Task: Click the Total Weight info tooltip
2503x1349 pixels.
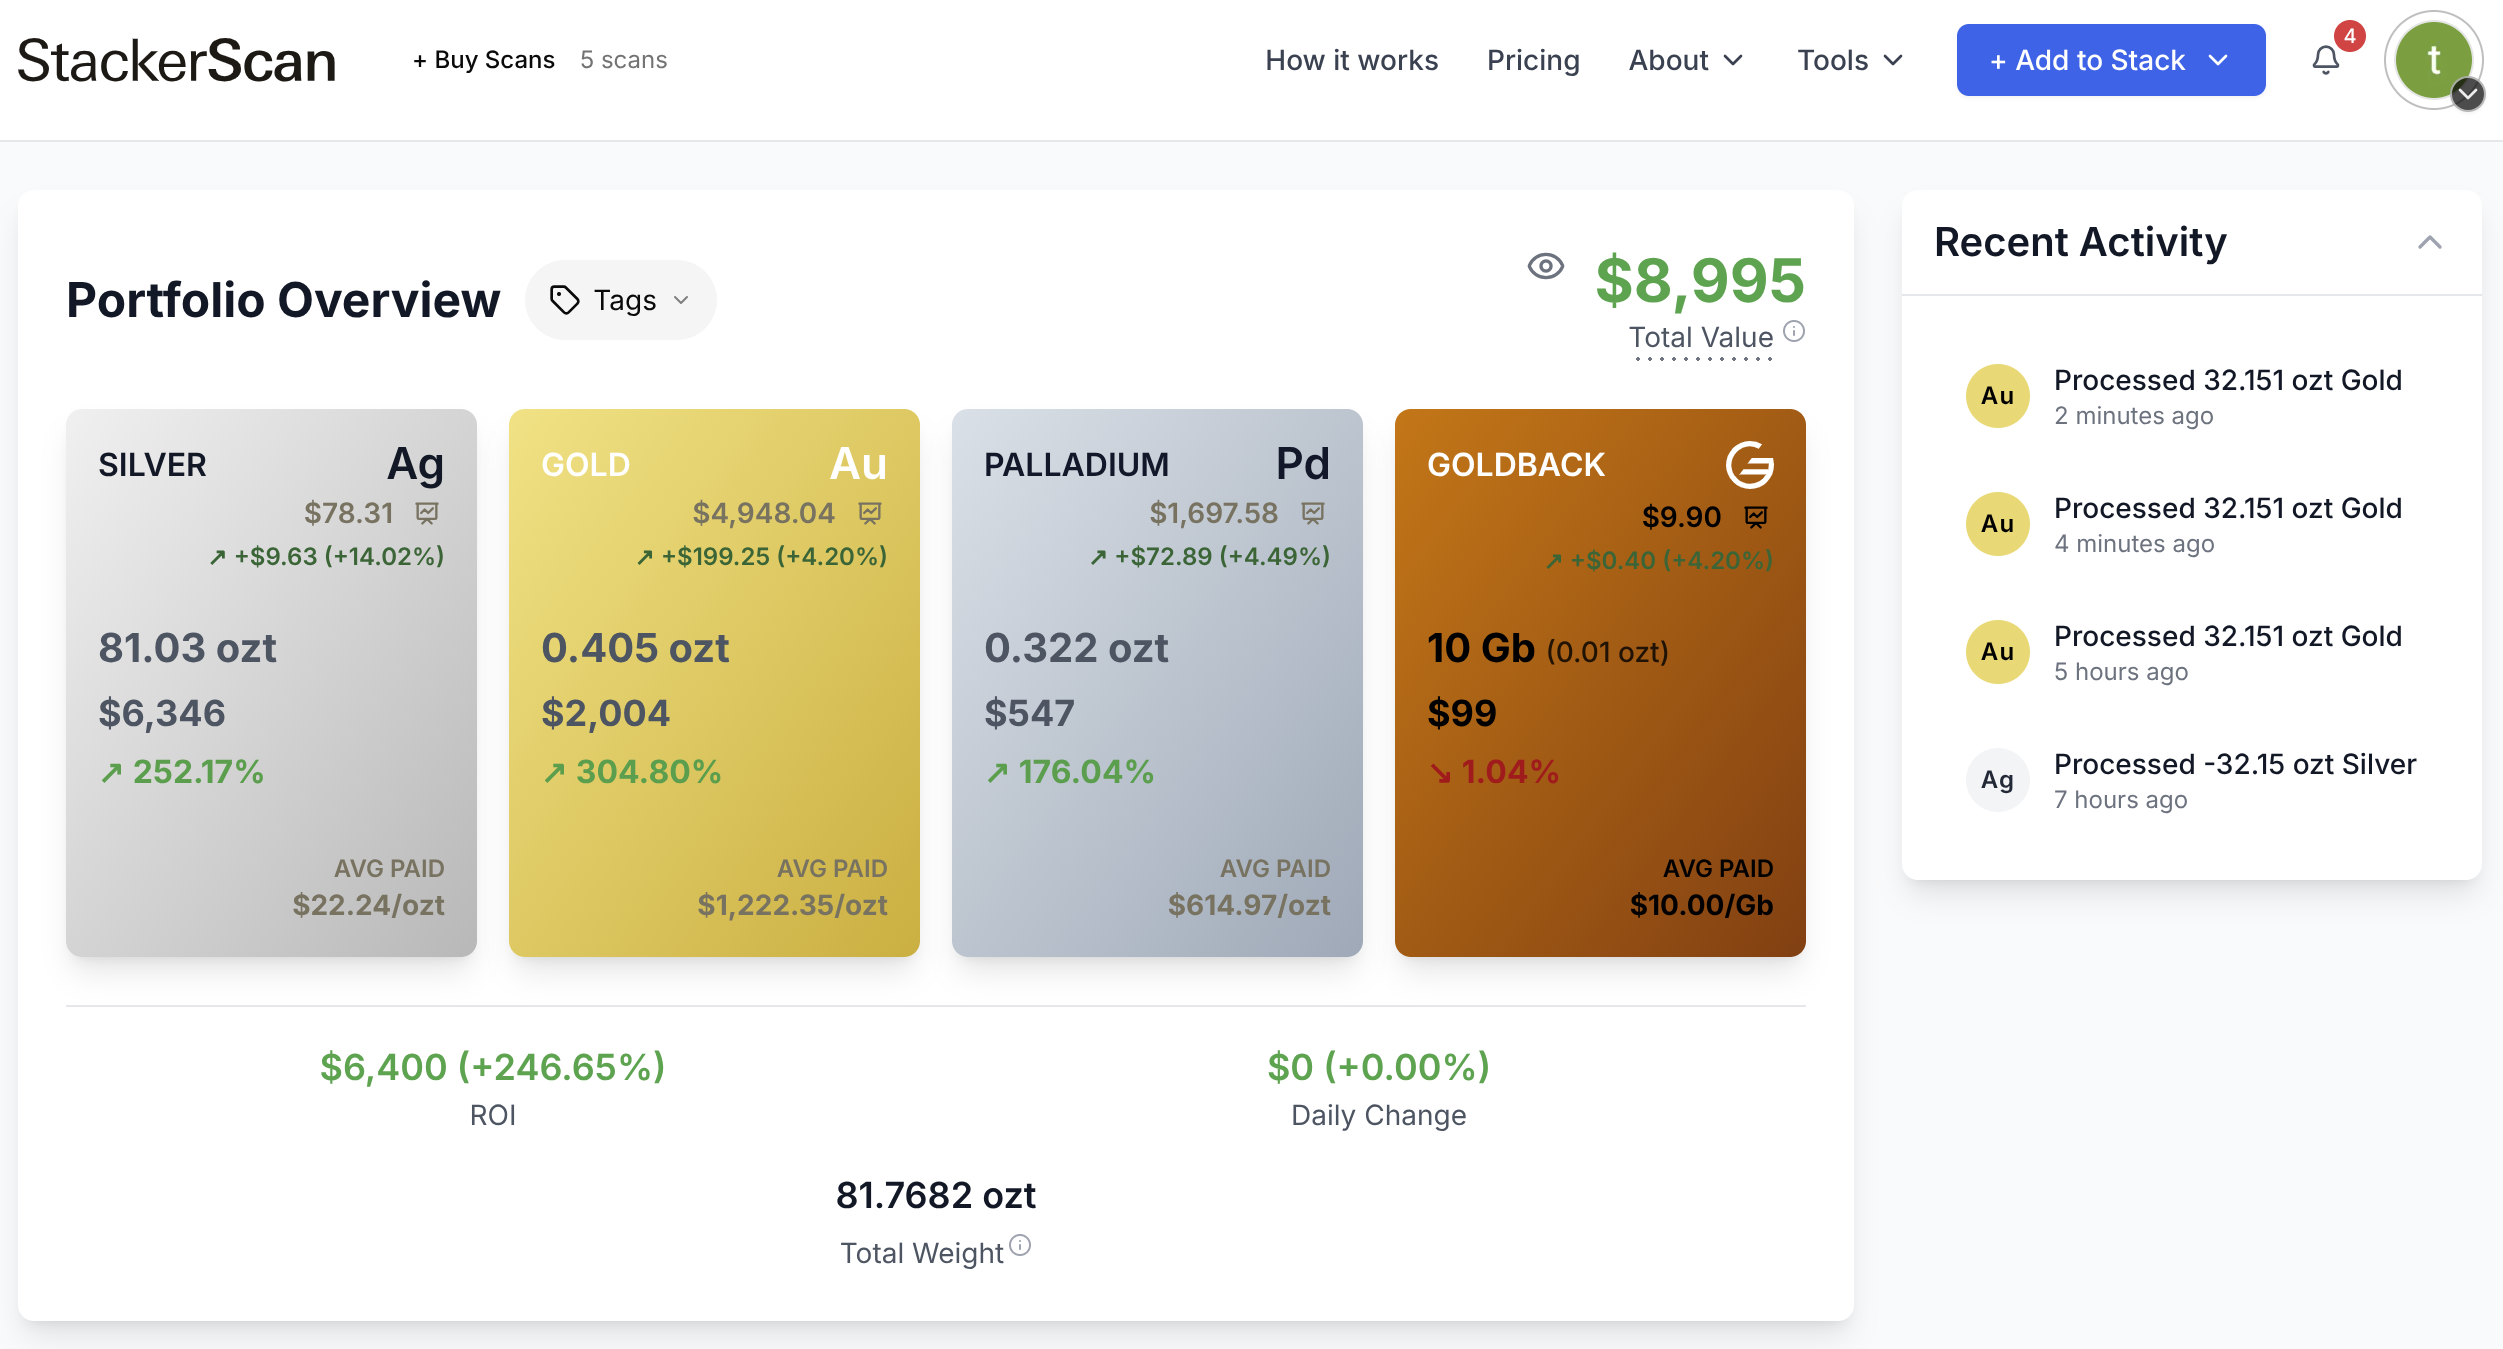Action: pyautogui.click(x=1019, y=1243)
